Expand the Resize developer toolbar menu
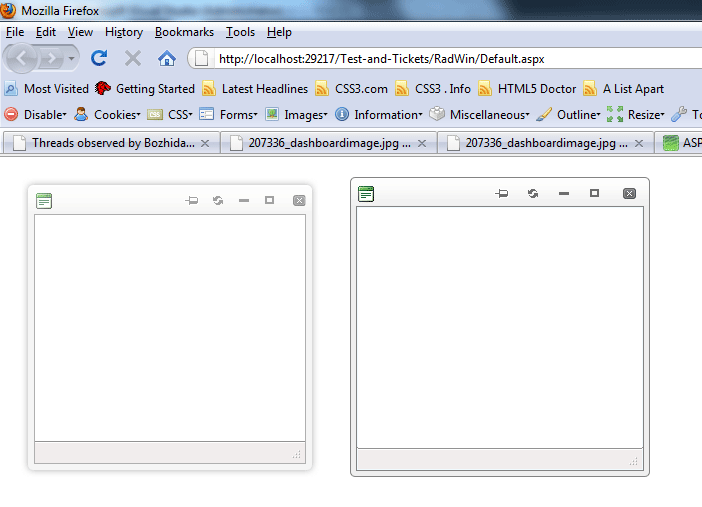The image size is (702, 507). coord(636,115)
